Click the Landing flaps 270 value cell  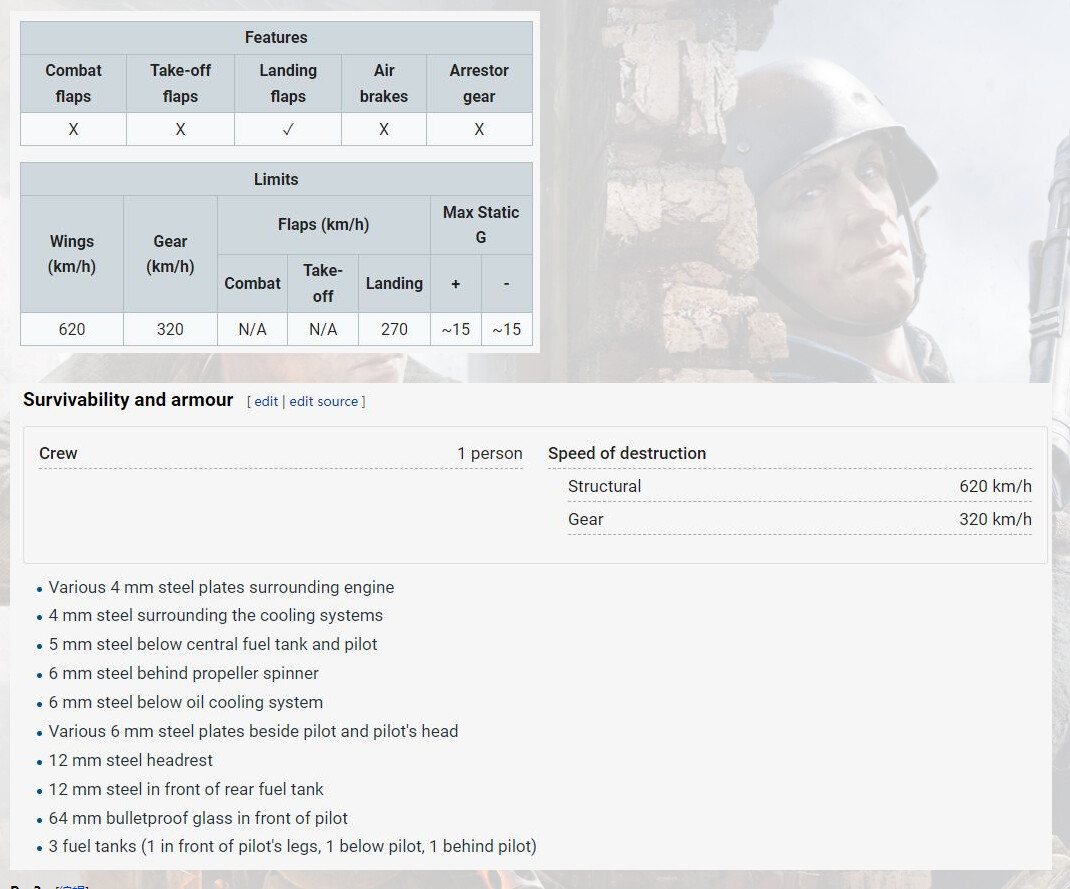[394, 329]
